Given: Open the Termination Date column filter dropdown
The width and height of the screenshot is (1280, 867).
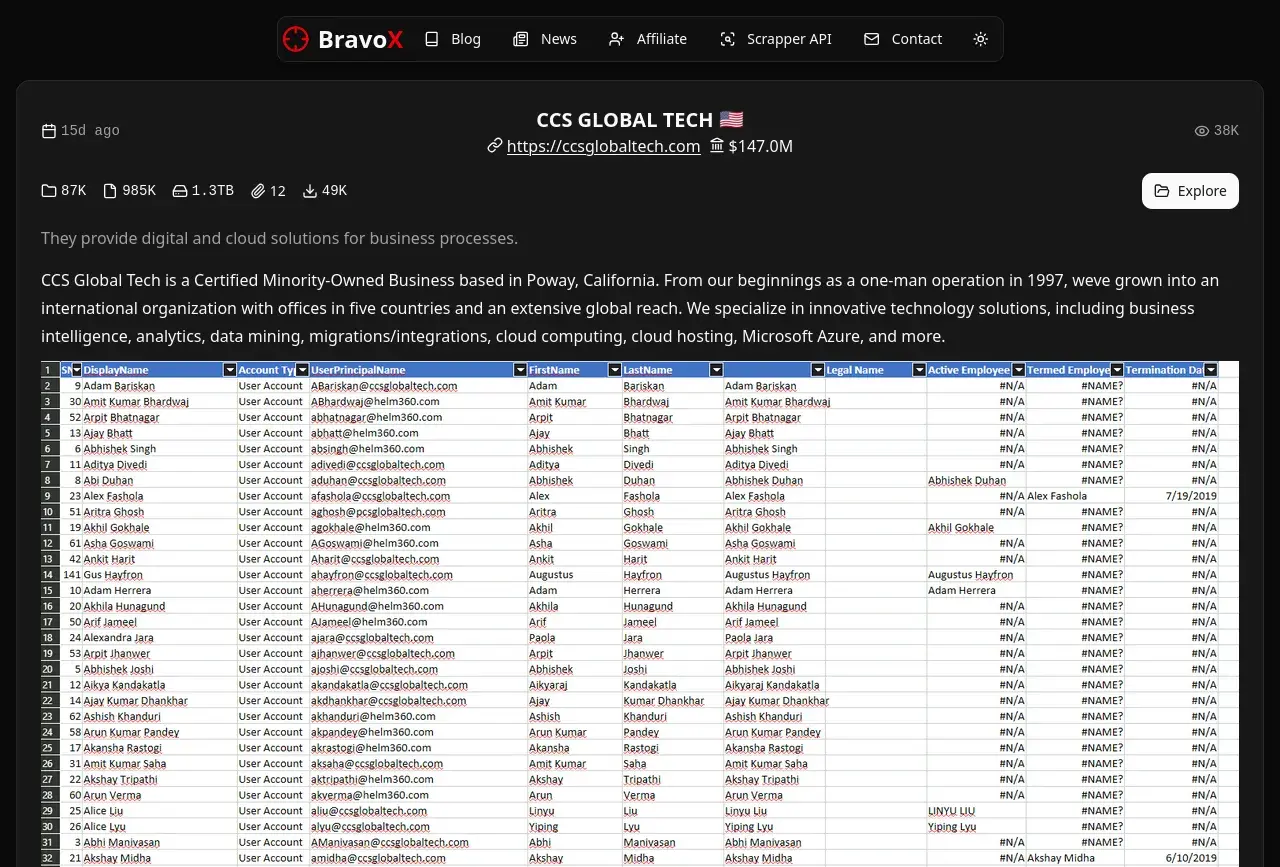Looking at the screenshot, I should 1211,370.
